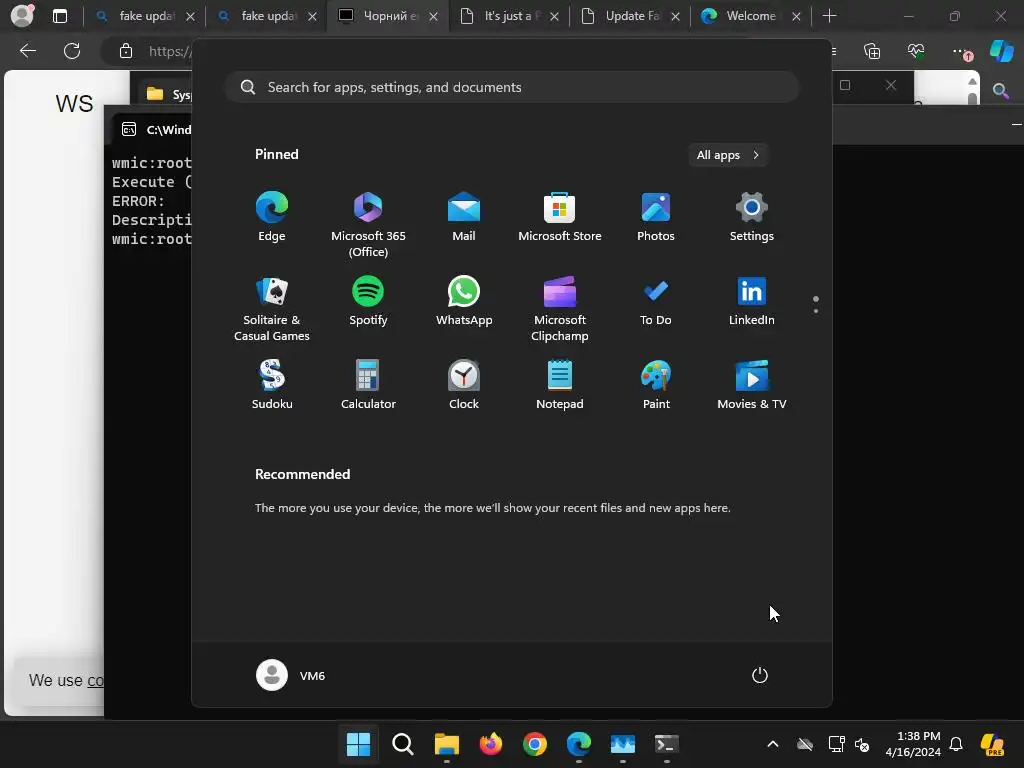Image resolution: width=1024 pixels, height=768 pixels.
Task: Open the Spotify app
Action: coord(368,300)
